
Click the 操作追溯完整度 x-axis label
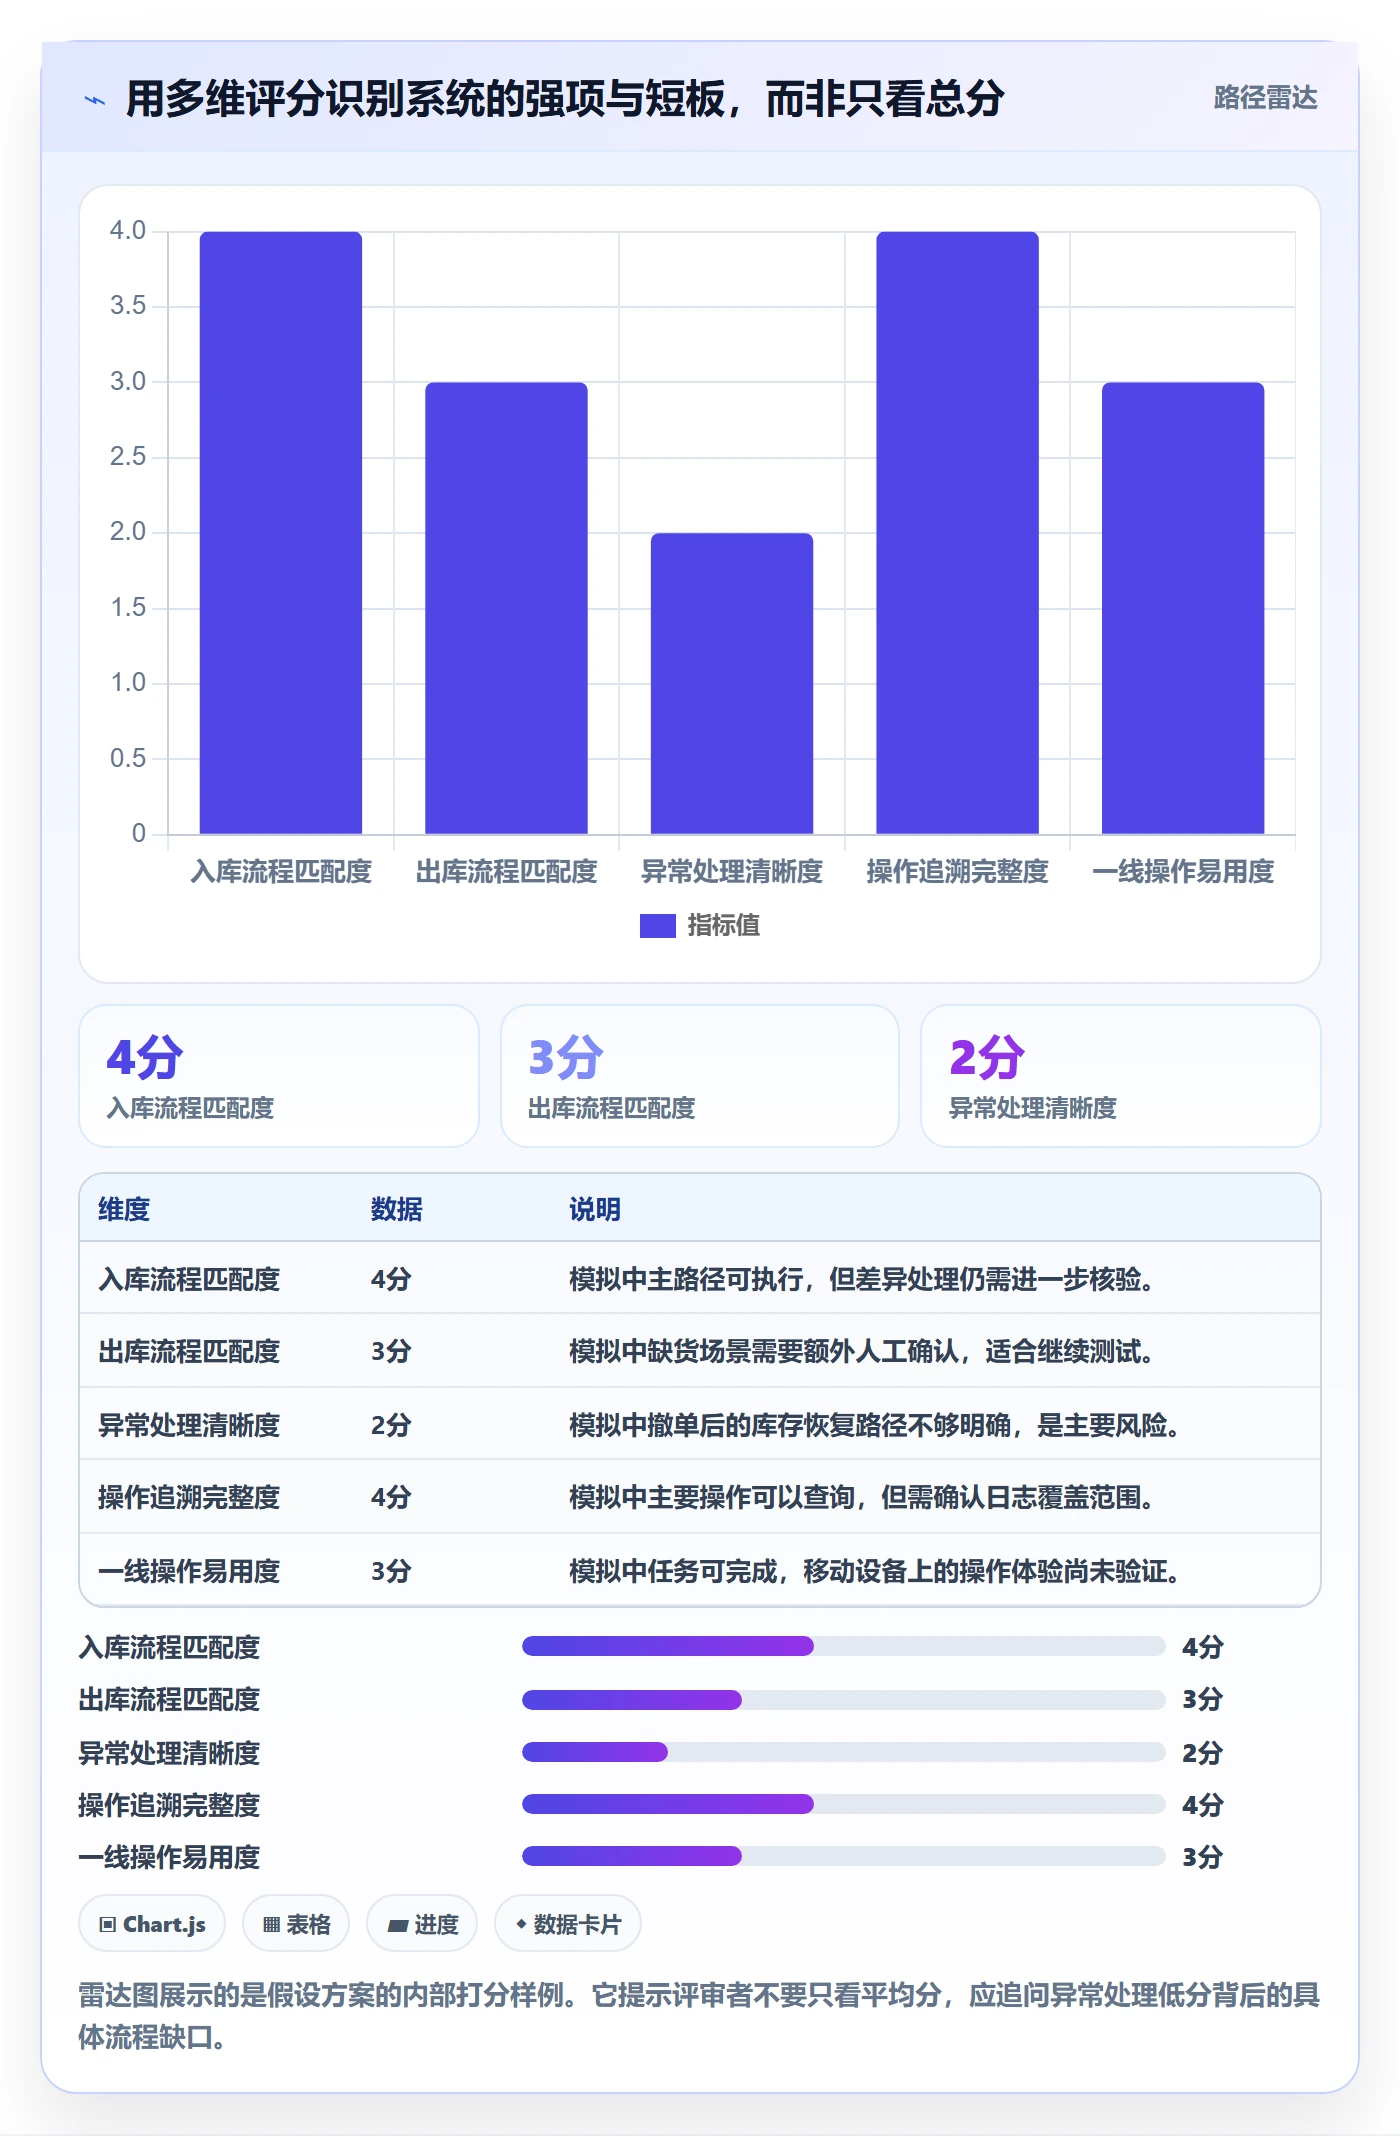[957, 872]
